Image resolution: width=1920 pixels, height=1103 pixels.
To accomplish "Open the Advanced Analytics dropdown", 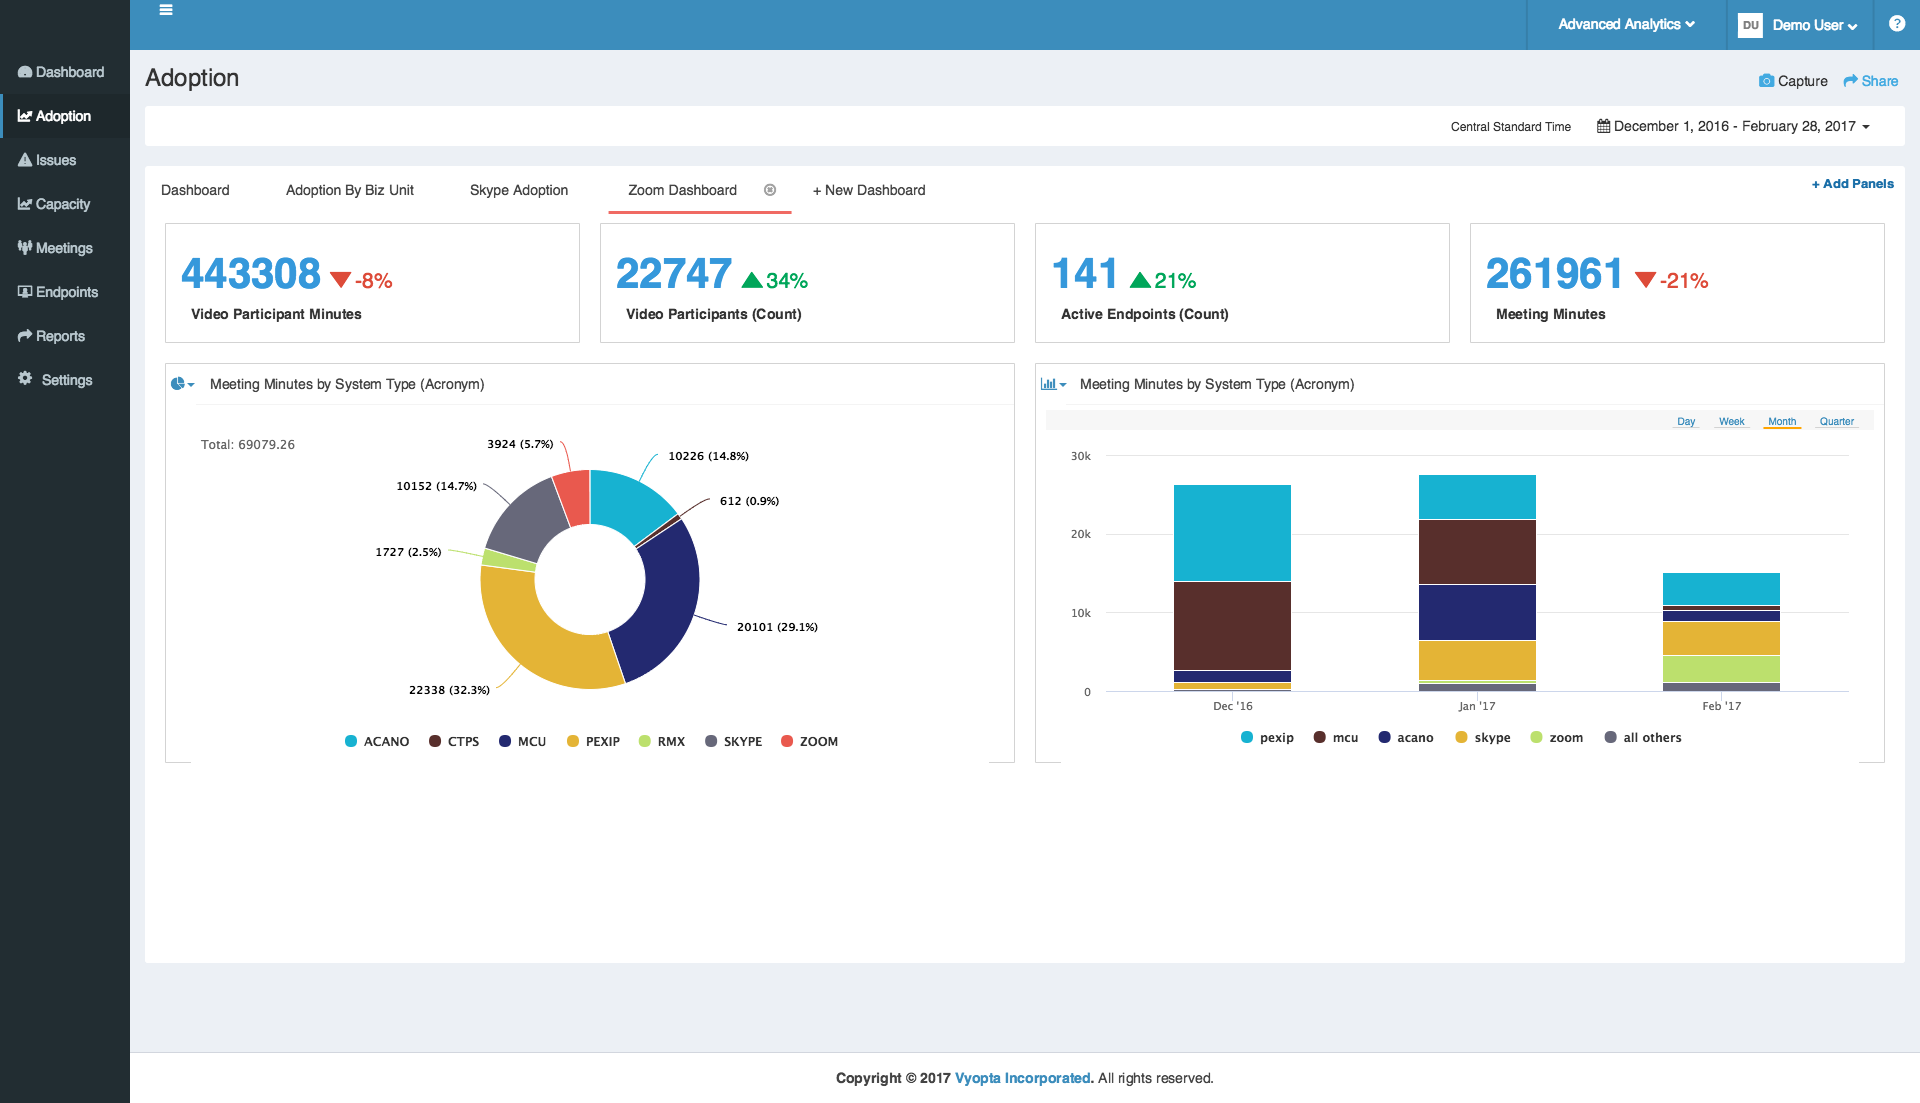I will click(1626, 24).
